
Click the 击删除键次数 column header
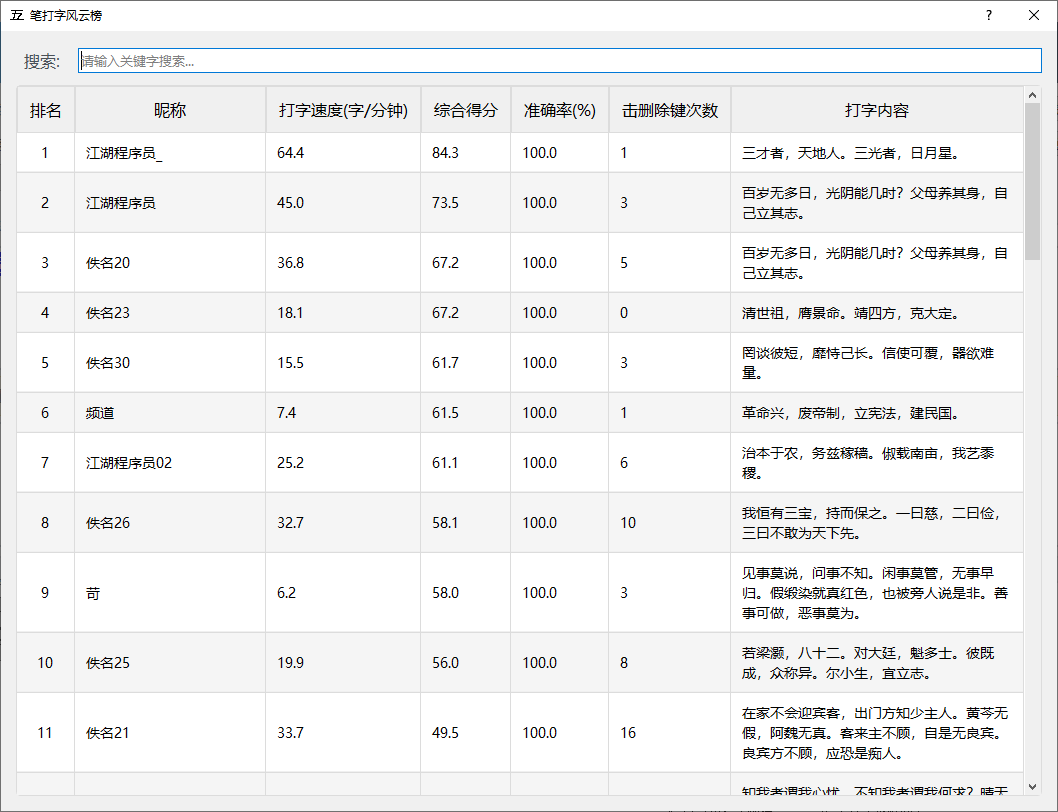pos(670,110)
